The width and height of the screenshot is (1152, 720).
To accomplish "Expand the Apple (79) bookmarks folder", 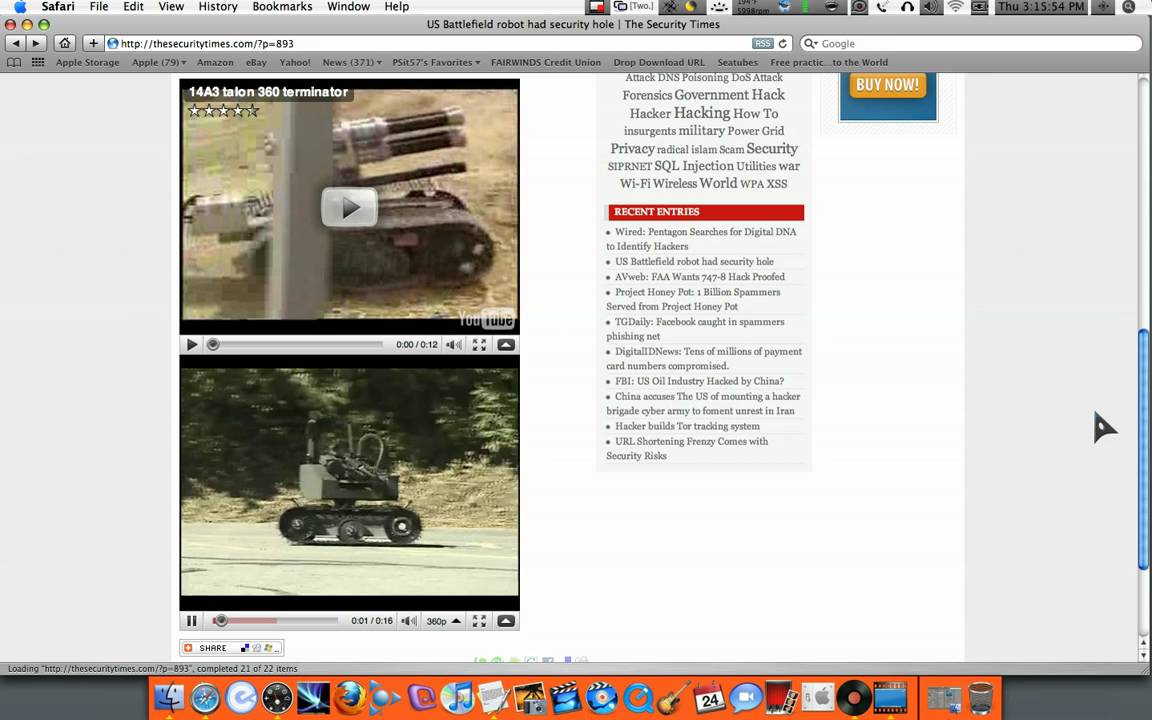I will pos(159,62).
